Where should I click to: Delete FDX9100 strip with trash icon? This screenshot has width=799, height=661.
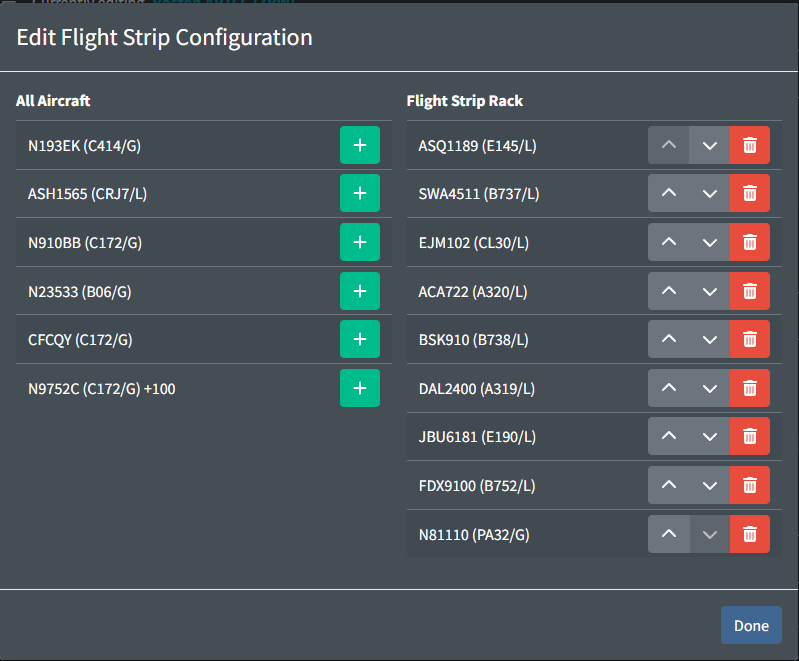pos(750,485)
